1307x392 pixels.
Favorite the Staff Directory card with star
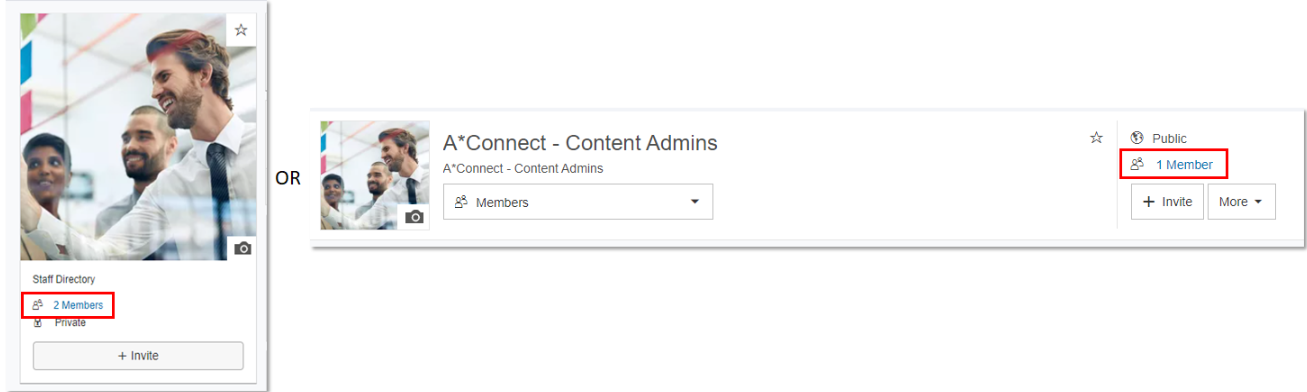241,30
